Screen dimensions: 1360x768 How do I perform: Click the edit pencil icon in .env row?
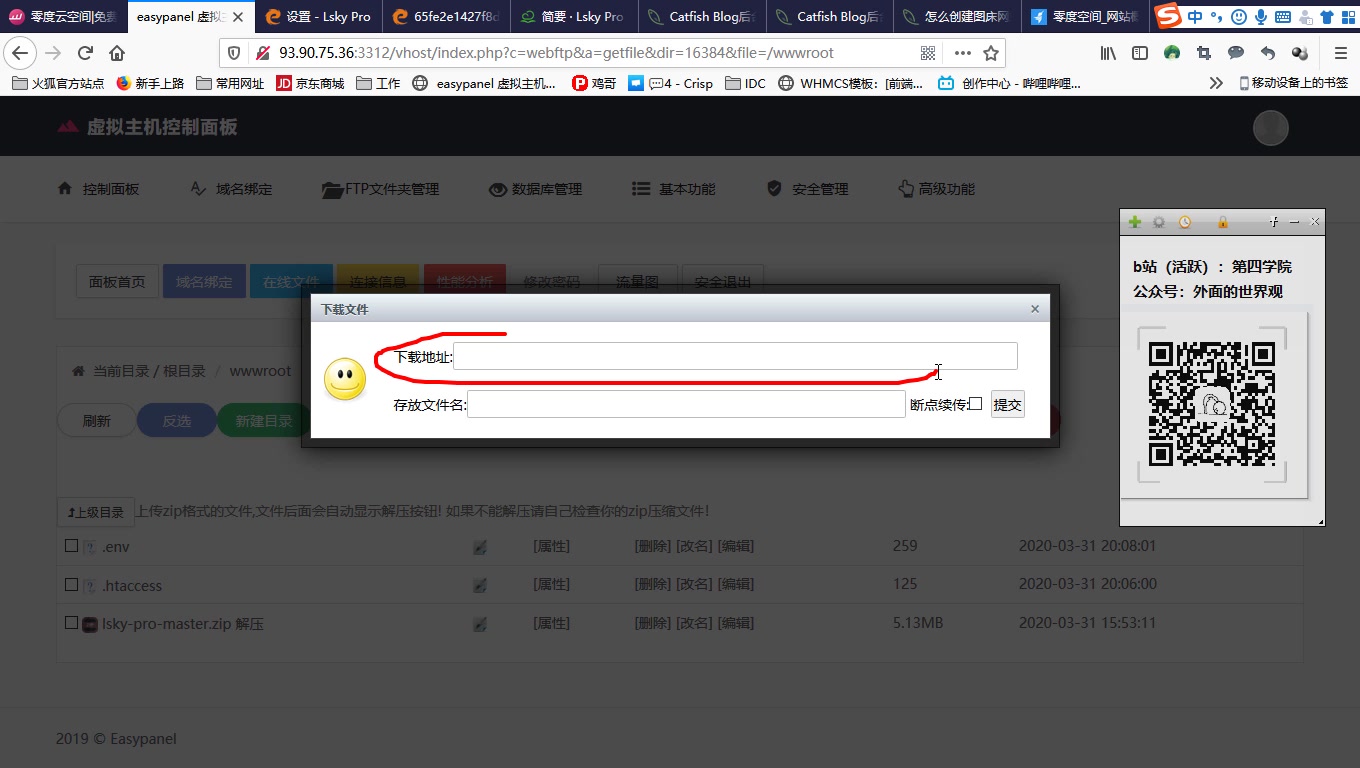click(x=480, y=547)
